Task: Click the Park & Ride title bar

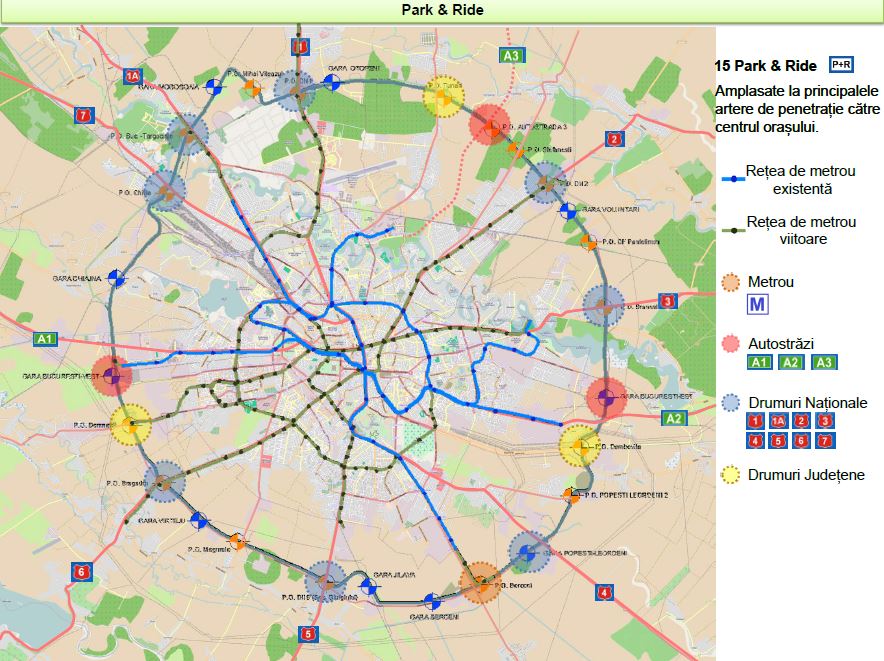Action: [x=442, y=10]
